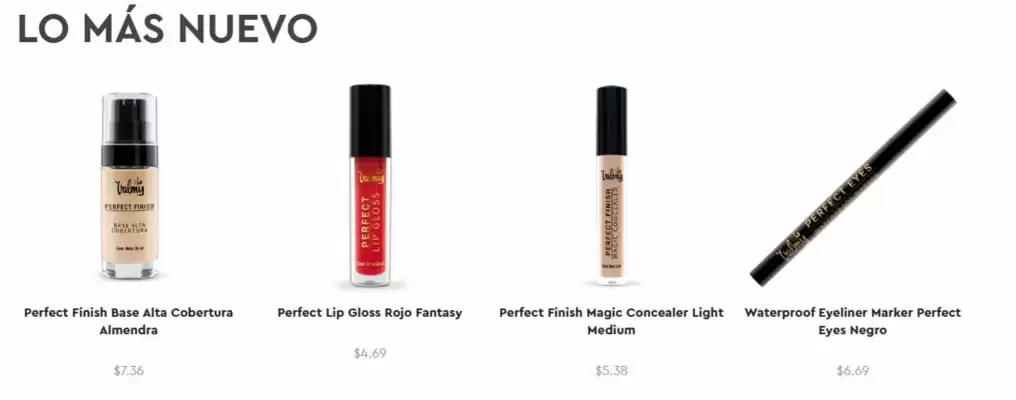Image resolution: width=1016 pixels, height=400 pixels.
Task: Click the gold PERFECT EYES text on the eyeliner
Action: click(838, 200)
